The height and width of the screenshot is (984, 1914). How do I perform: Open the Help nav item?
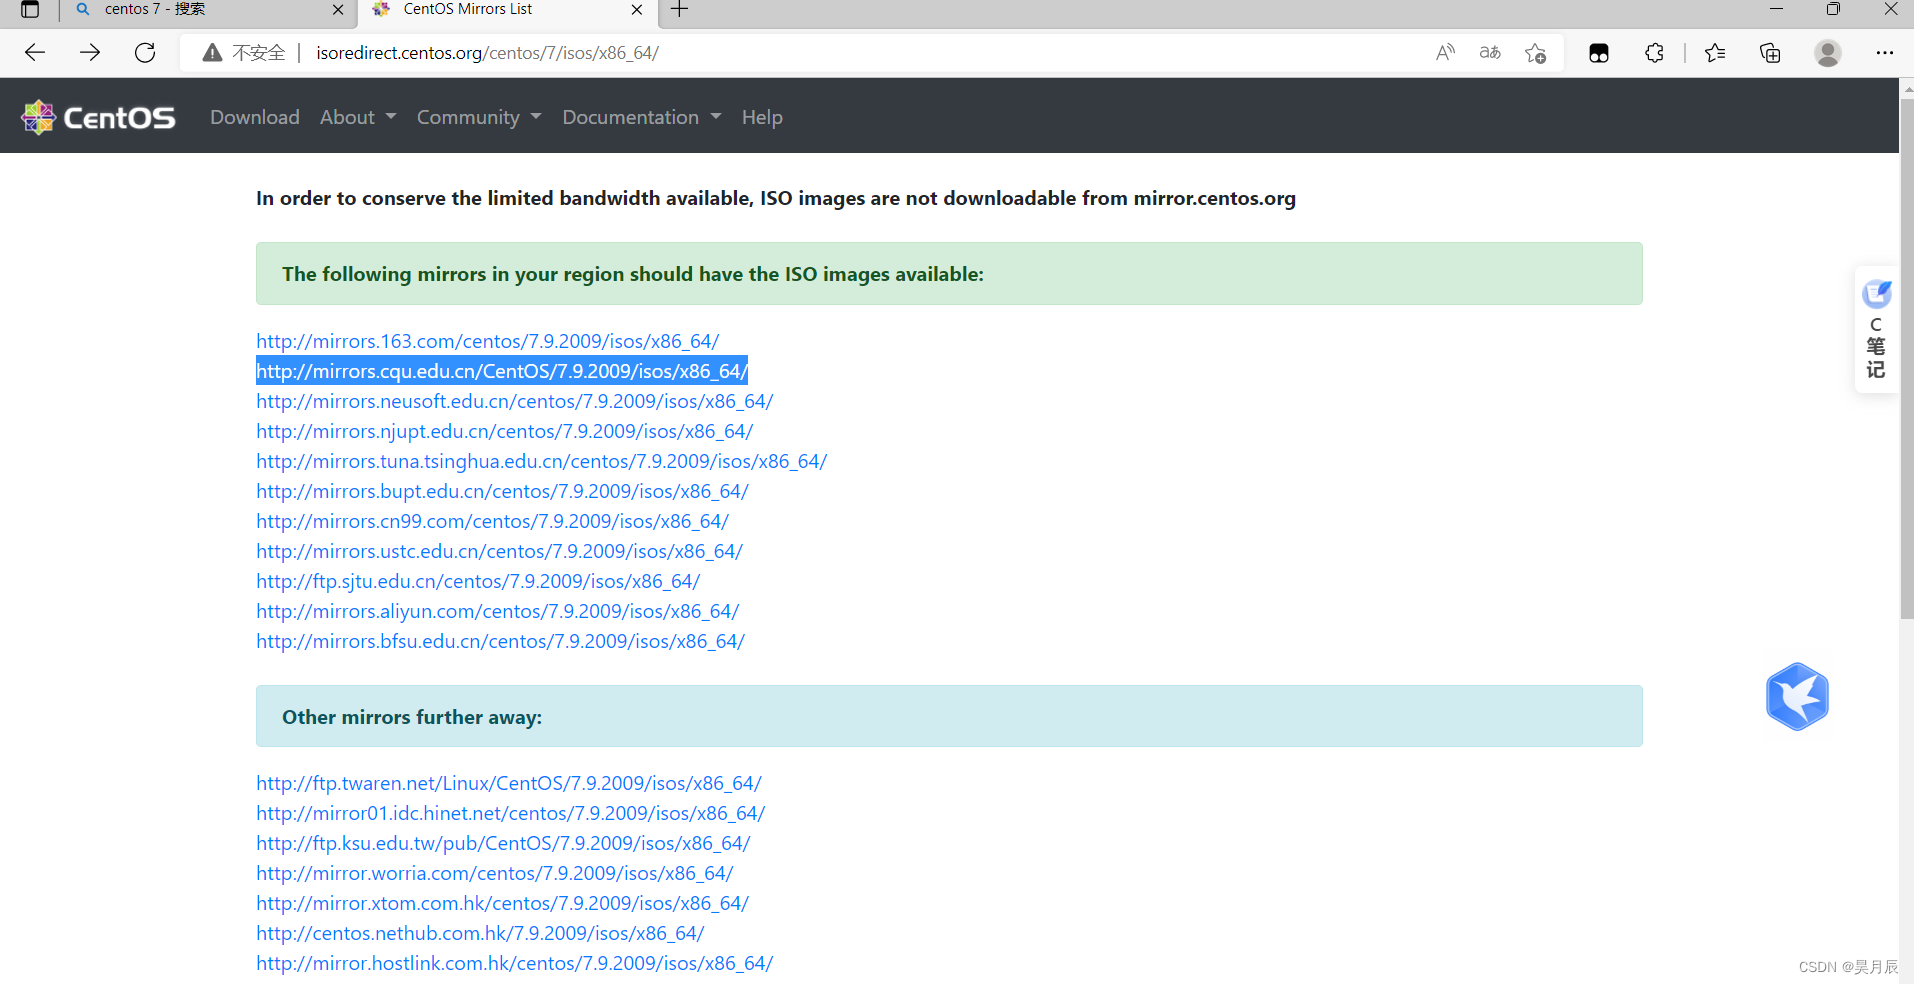pos(762,117)
